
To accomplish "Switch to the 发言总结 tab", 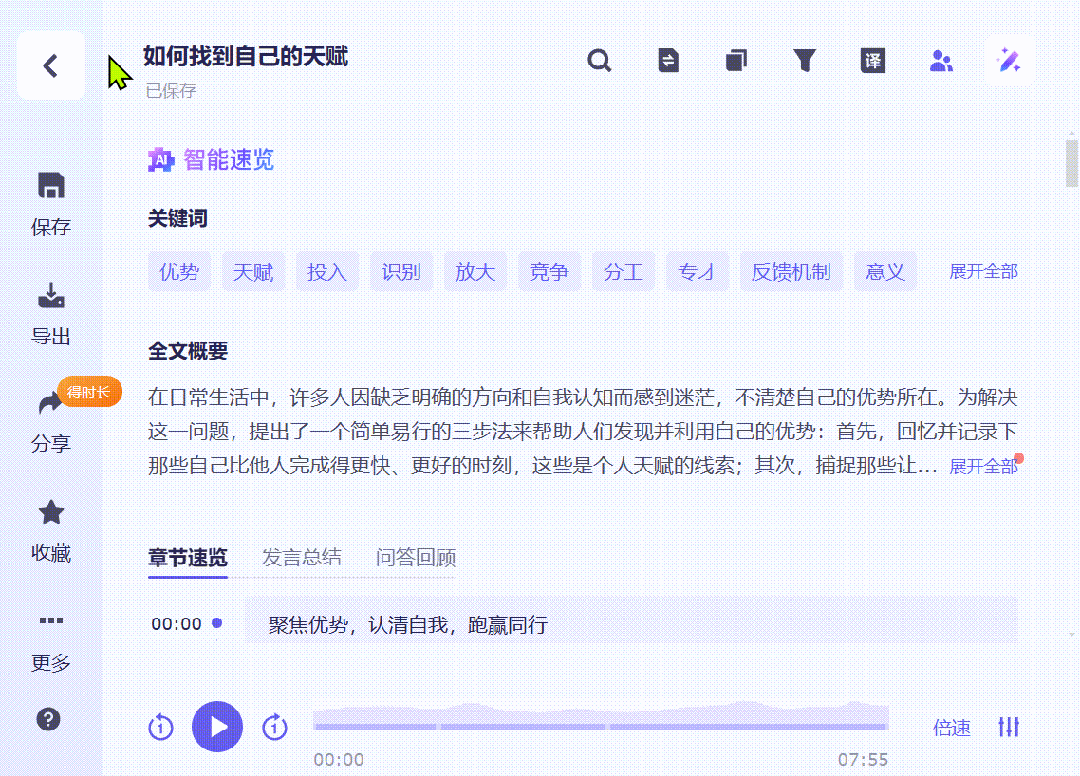I will tap(301, 558).
